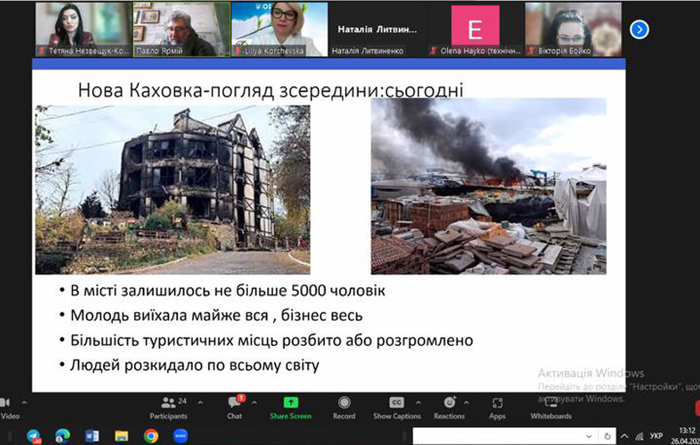Open Word from taskbar
This screenshot has width=700, height=445.
[x=92, y=436]
